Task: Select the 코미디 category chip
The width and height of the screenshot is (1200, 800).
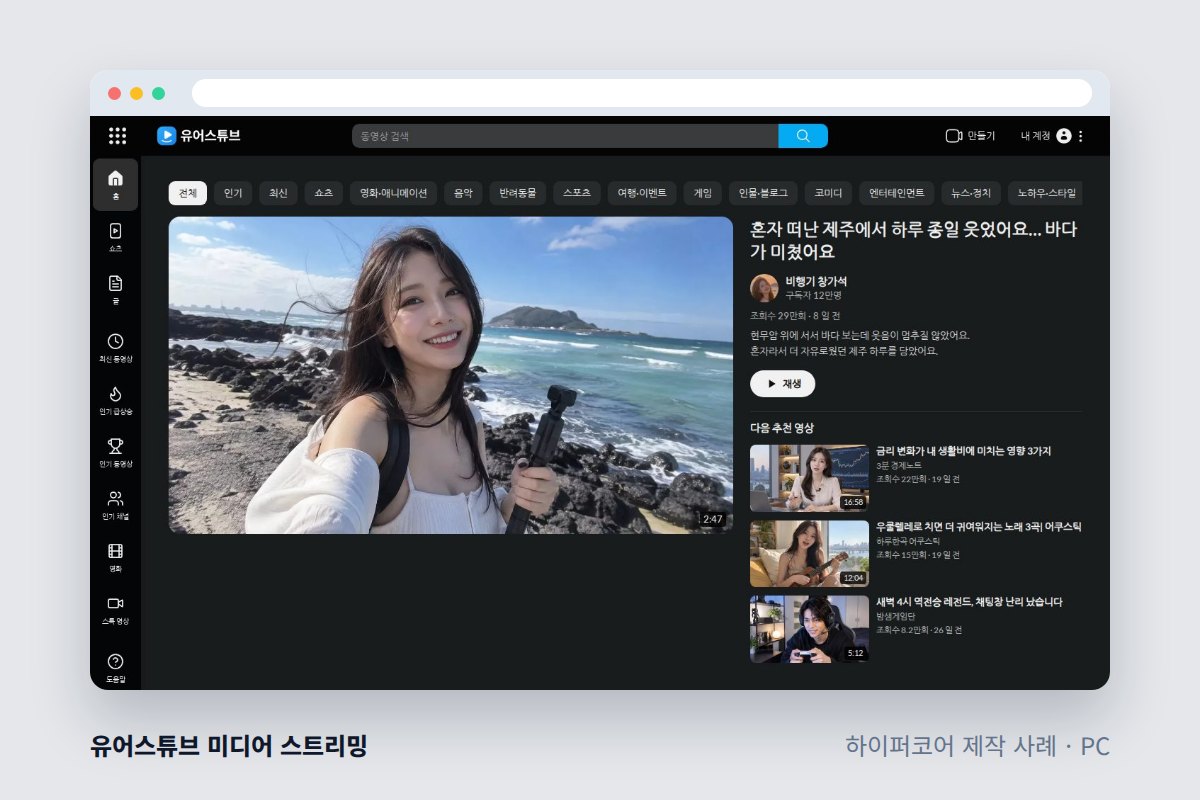Action: pos(828,193)
